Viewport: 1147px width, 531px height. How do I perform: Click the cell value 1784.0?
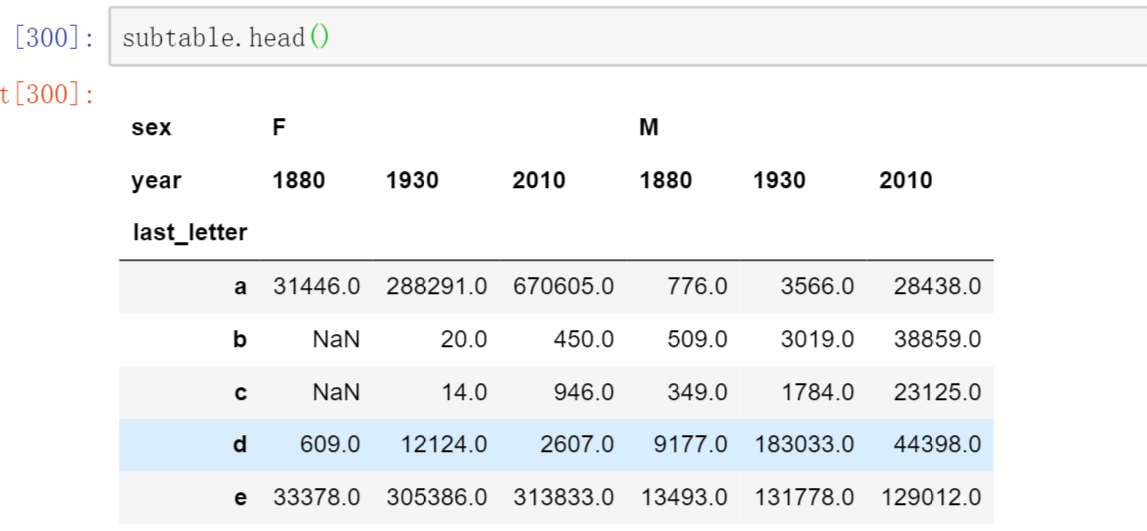817,393
